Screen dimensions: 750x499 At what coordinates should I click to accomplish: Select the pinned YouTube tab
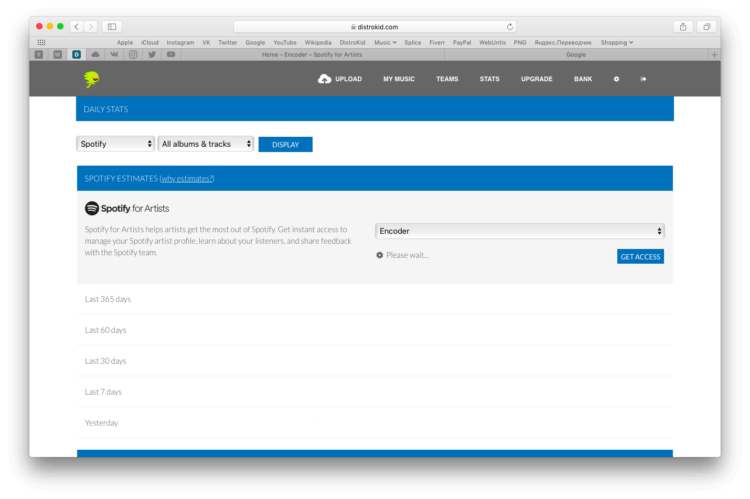point(171,55)
